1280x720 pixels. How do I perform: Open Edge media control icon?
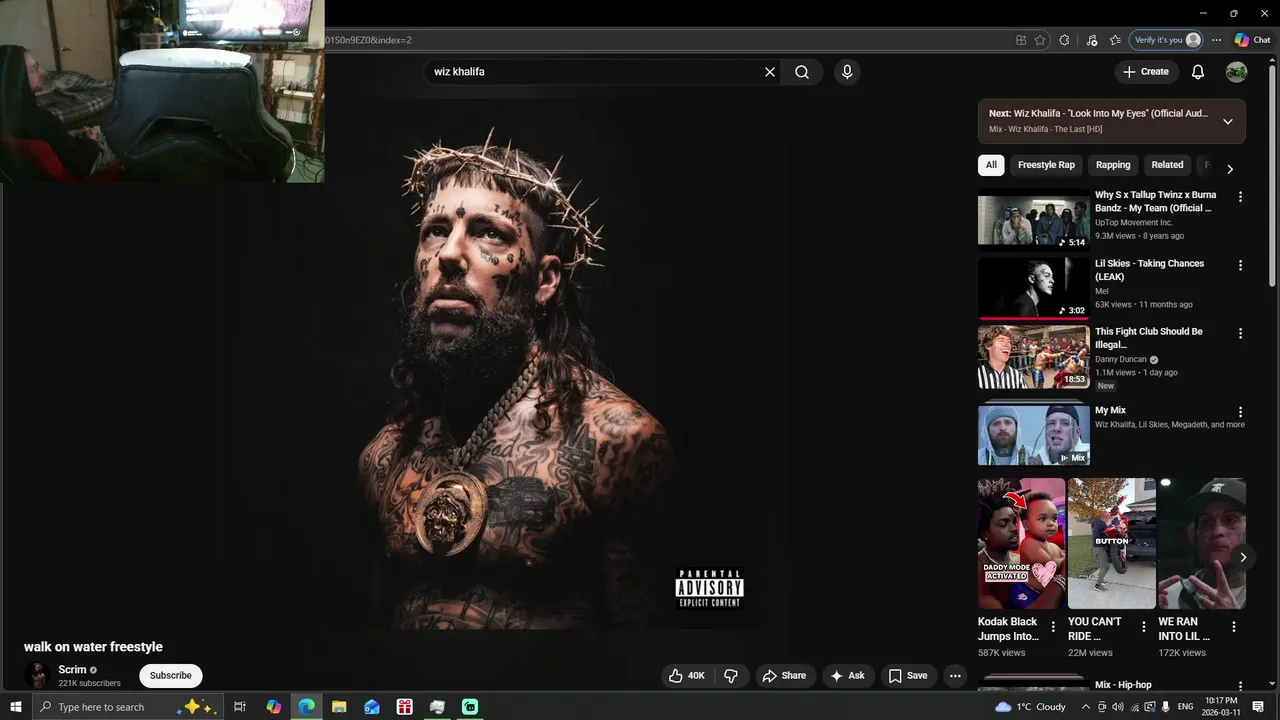1092,40
